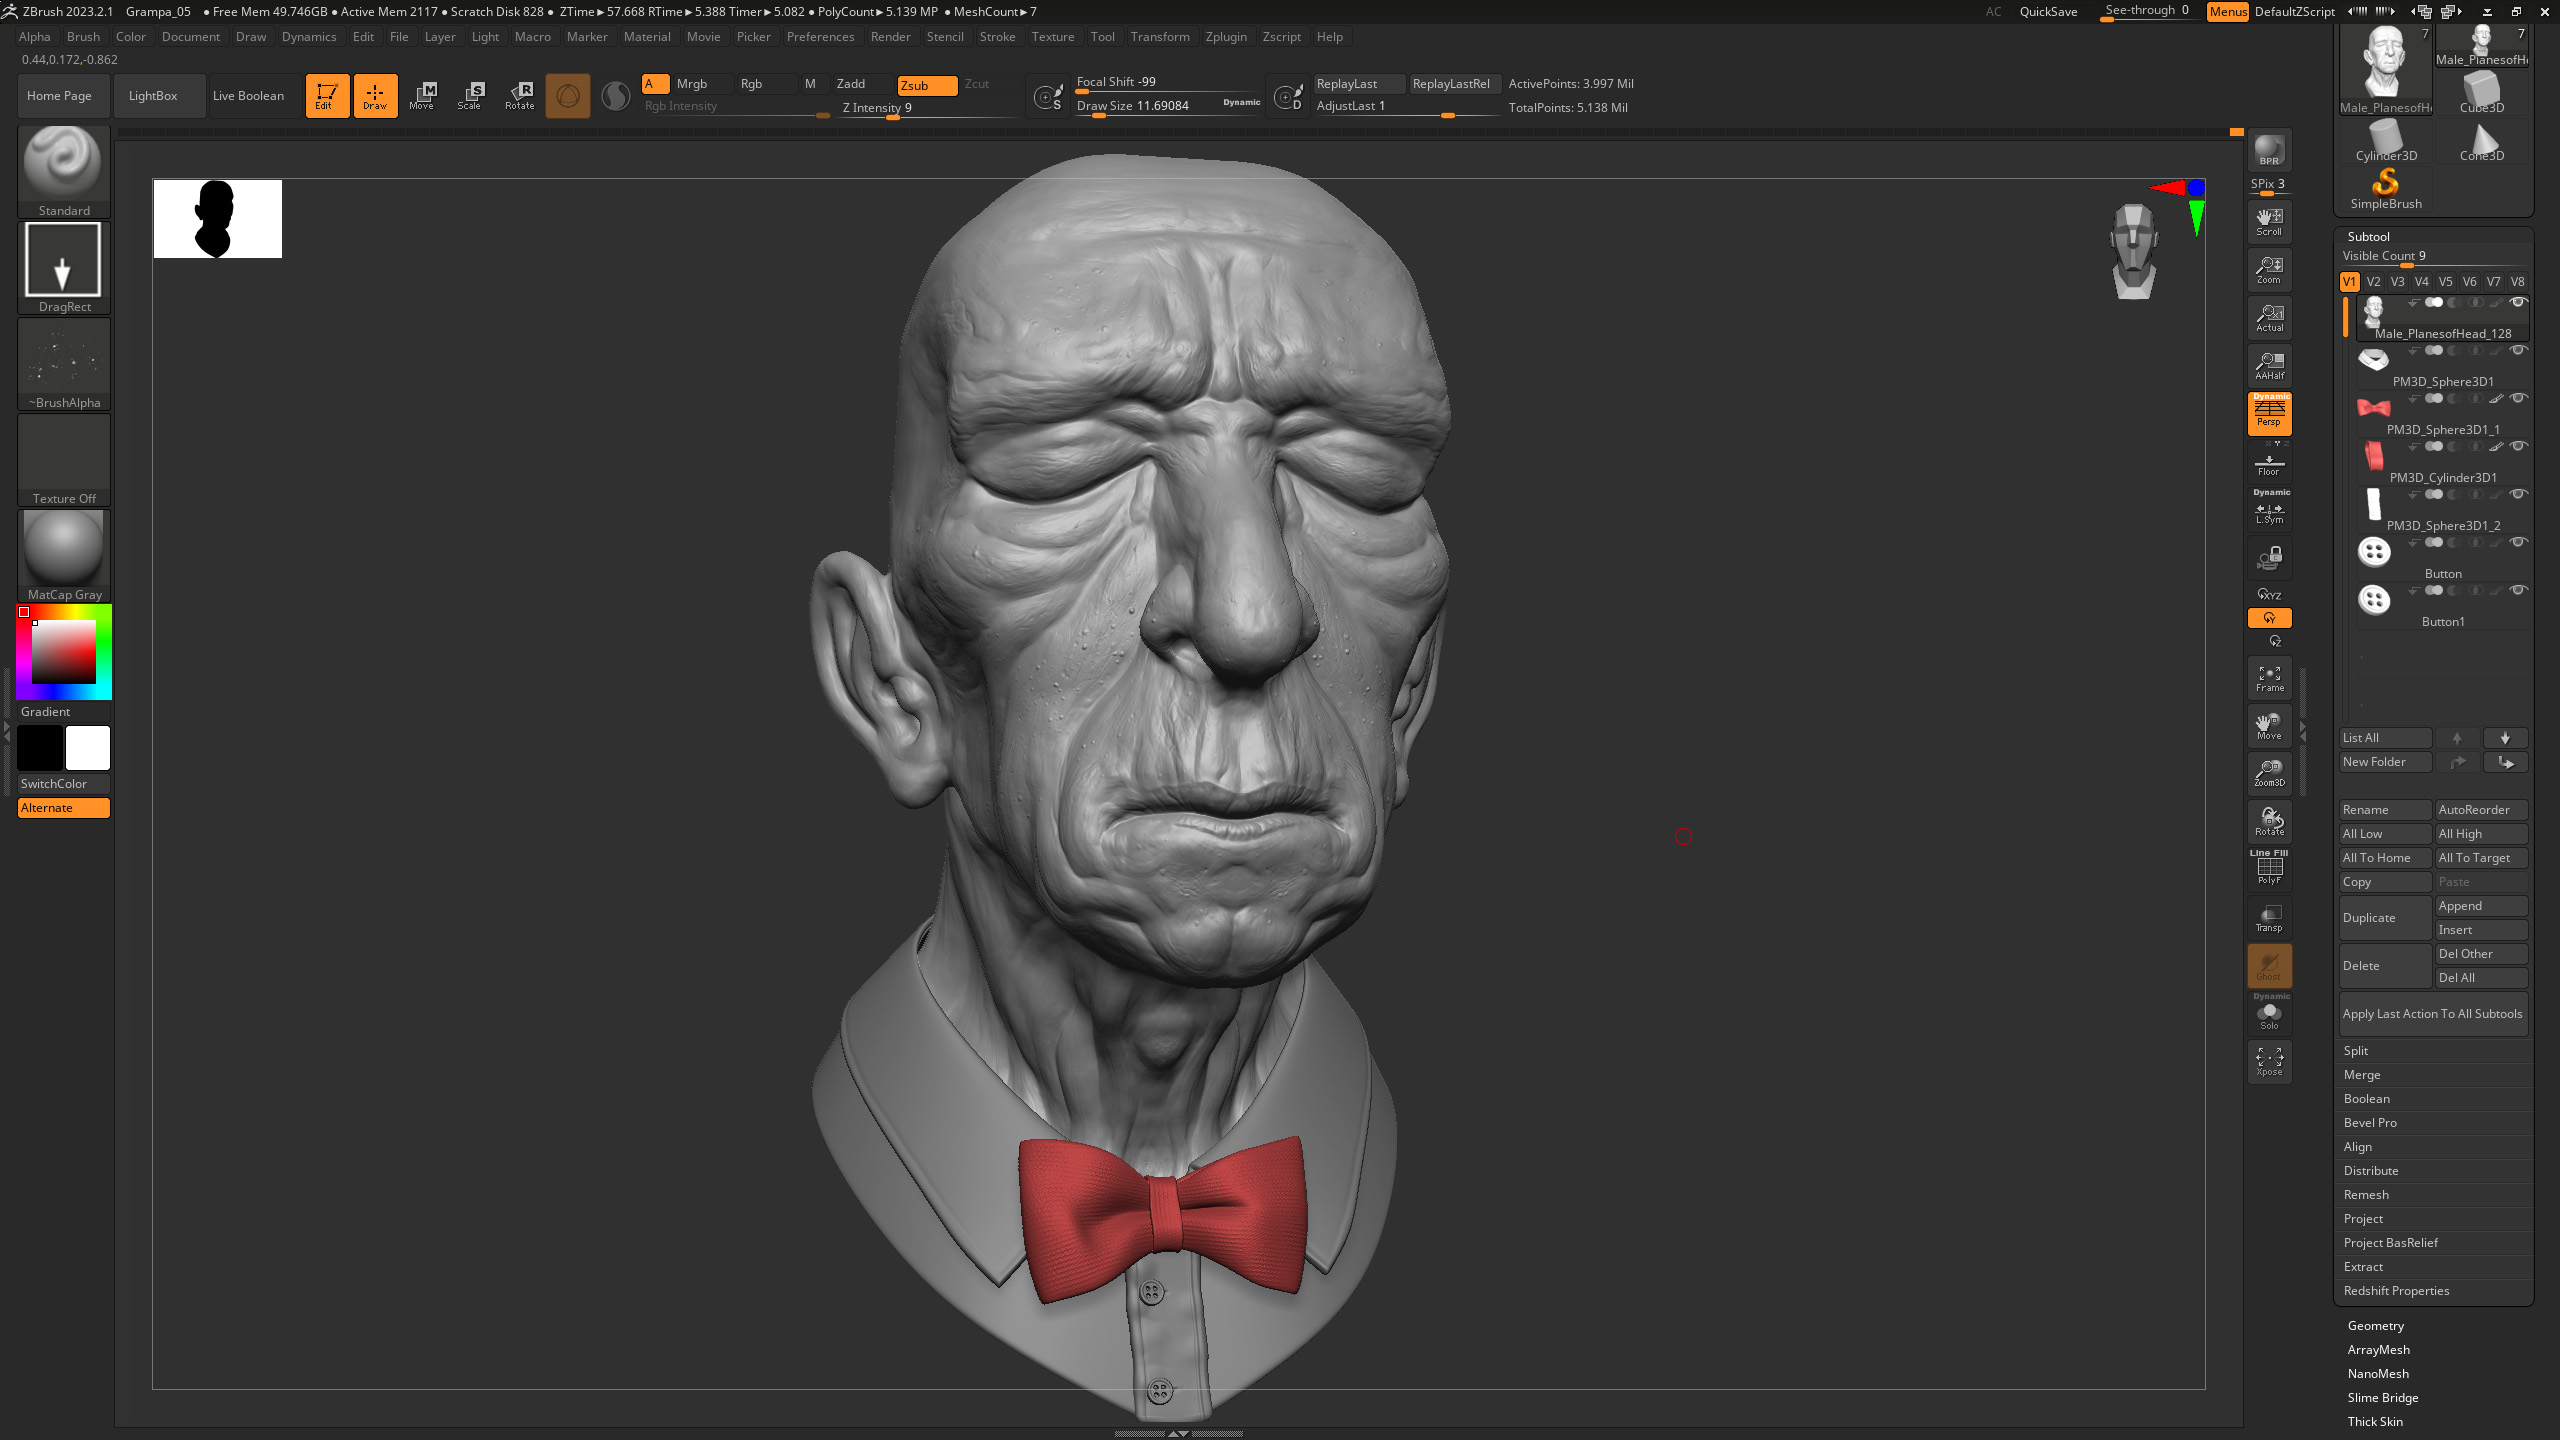This screenshot has height=1440, width=2560.
Task: Click the Live Boolean button
Action: click(248, 96)
